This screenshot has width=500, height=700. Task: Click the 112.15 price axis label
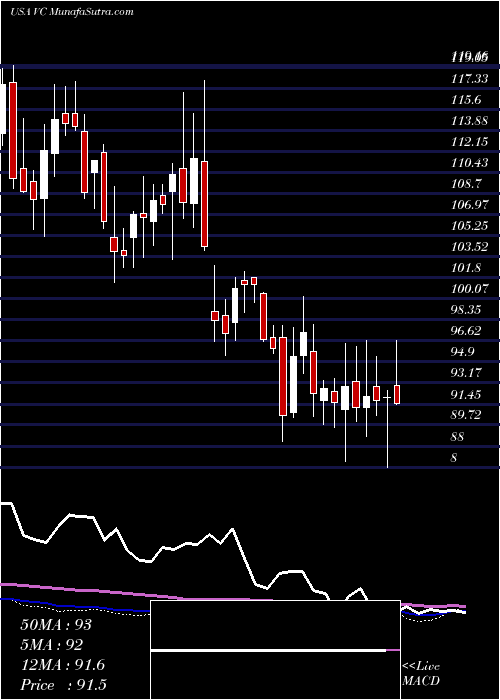(468, 142)
